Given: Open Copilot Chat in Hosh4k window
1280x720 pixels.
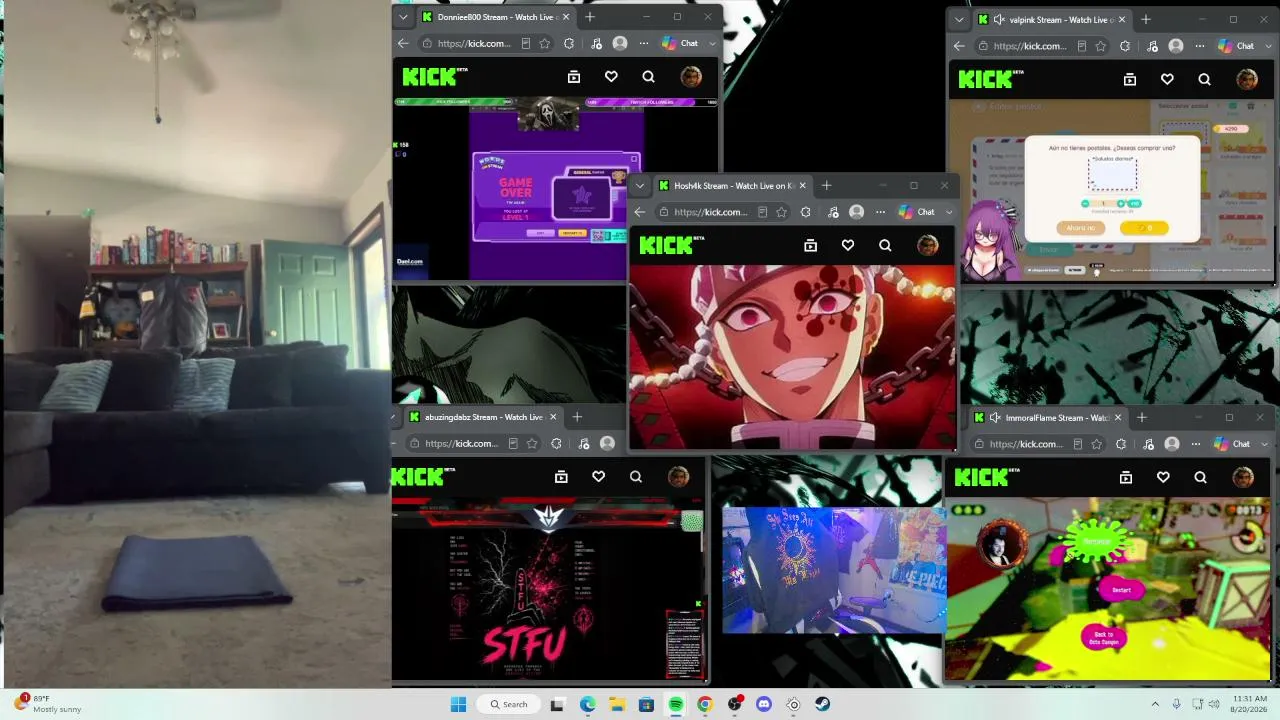Looking at the screenshot, I should [x=917, y=212].
